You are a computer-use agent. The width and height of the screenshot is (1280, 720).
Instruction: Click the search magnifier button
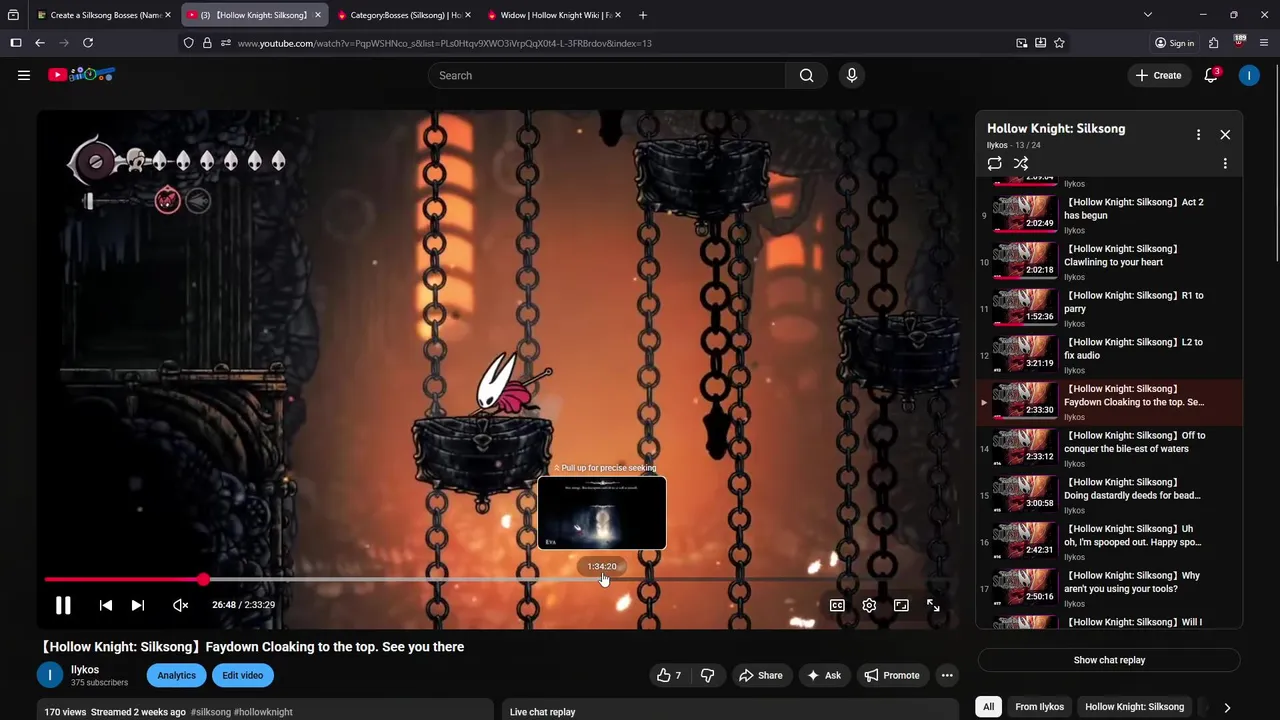coord(806,75)
